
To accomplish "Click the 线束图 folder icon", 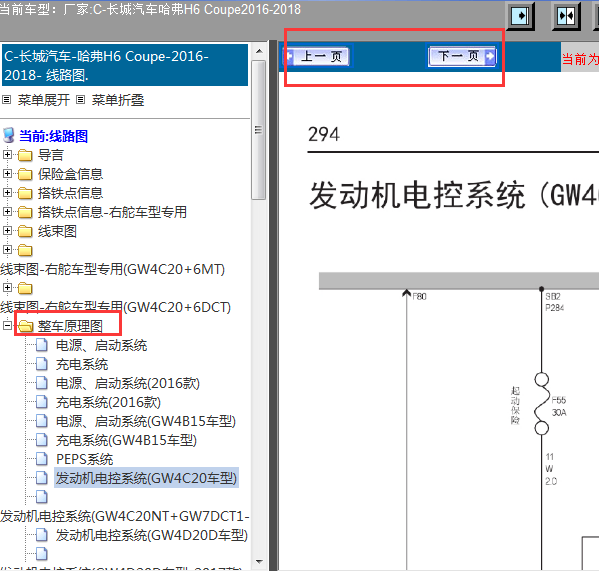I will point(25,231).
